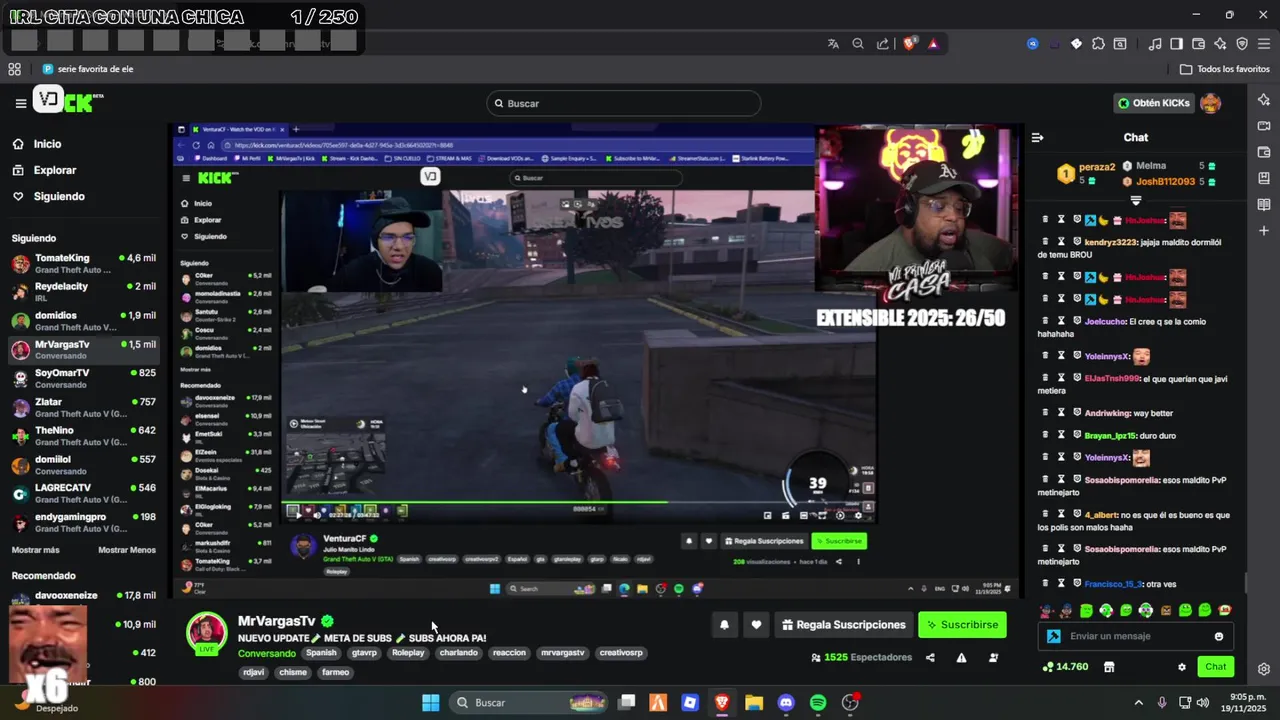Click the Conversando category link
The height and width of the screenshot is (720, 1280).
point(266,653)
